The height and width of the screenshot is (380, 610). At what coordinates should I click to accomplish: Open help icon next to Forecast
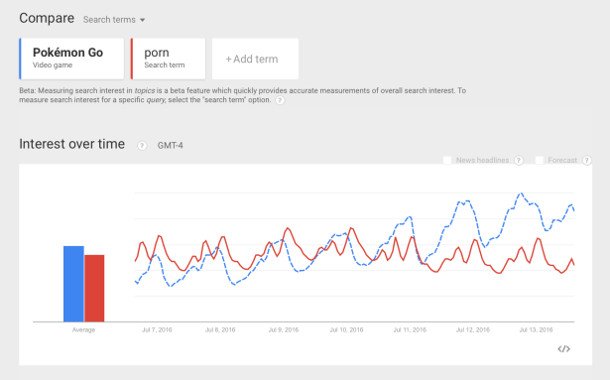587,160
